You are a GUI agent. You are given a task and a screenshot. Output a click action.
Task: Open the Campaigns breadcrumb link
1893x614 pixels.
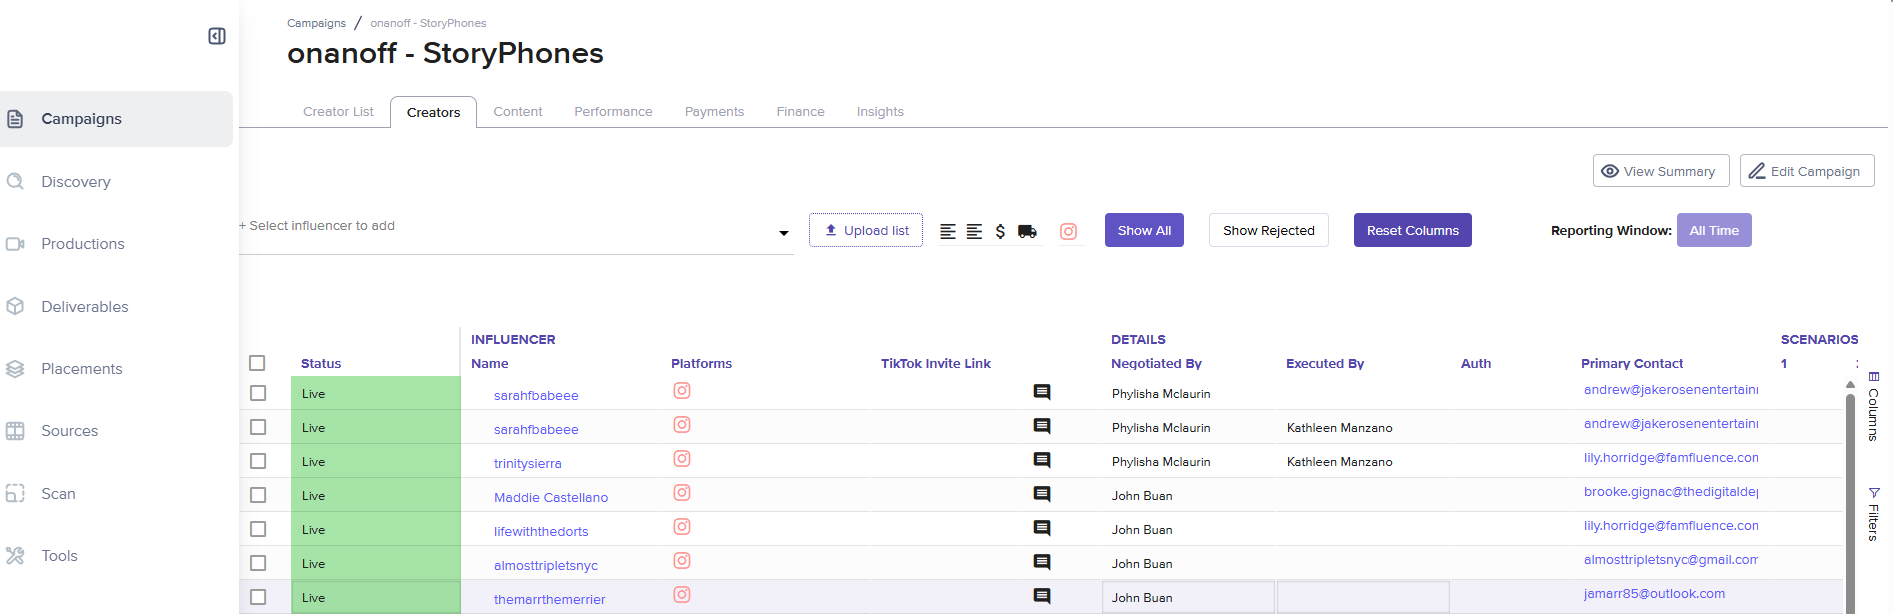pyautogui.click(x=316, y=23)
